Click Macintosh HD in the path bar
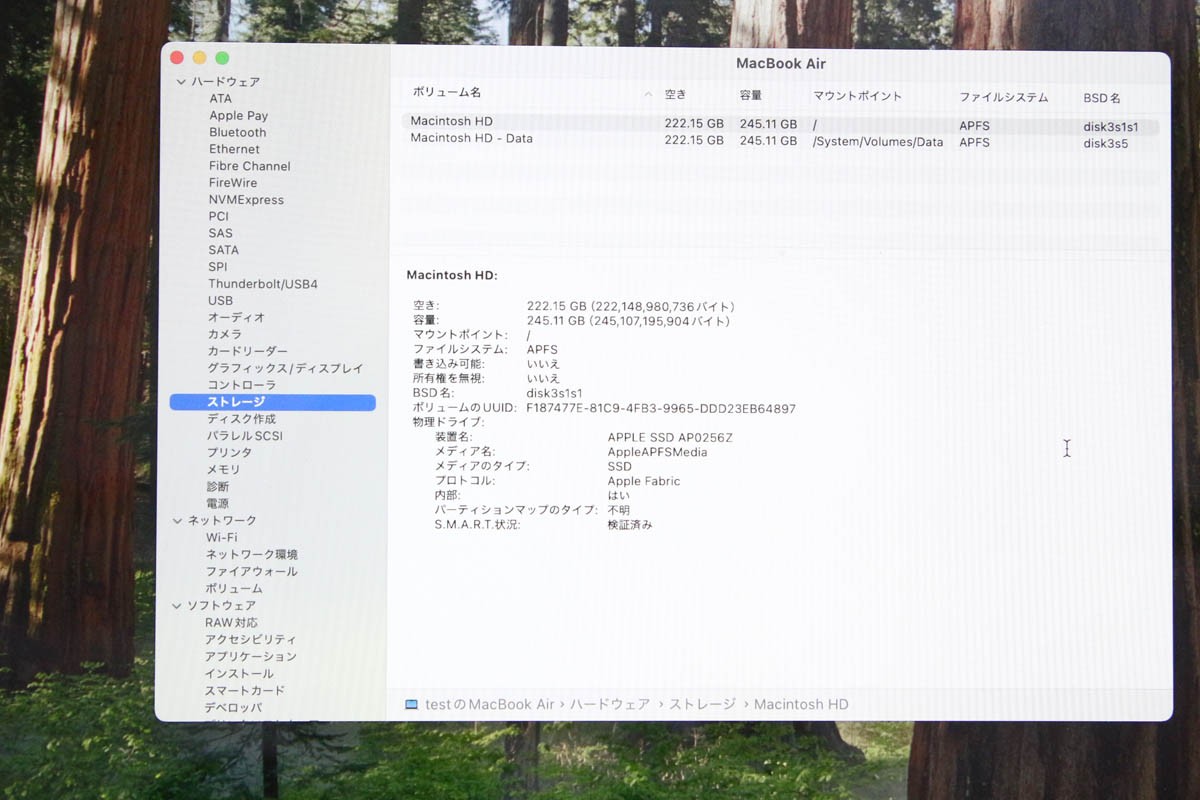The height and width of the screenshot is (800, 1200). tap(801, 704)
